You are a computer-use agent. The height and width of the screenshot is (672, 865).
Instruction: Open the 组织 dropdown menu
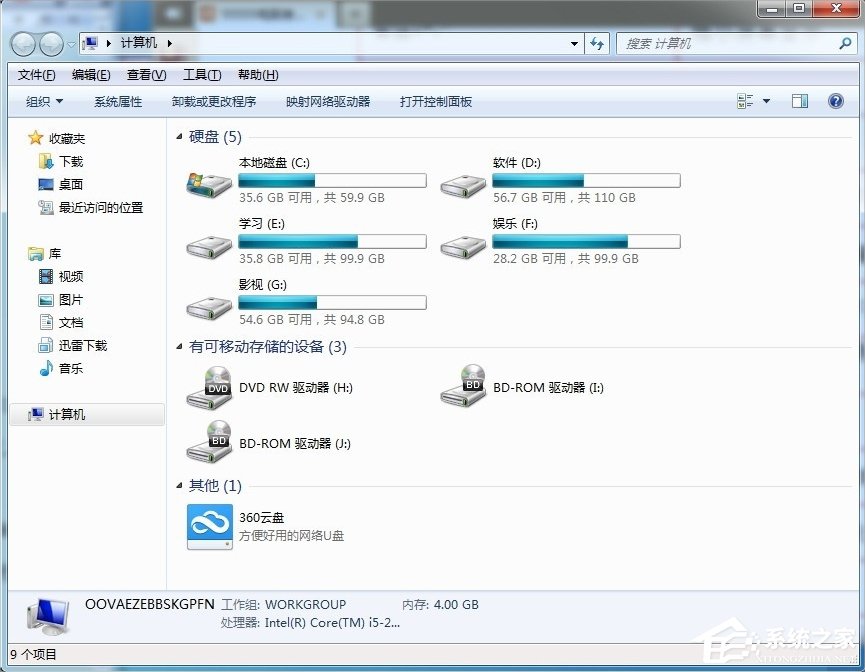pos(44,101)
